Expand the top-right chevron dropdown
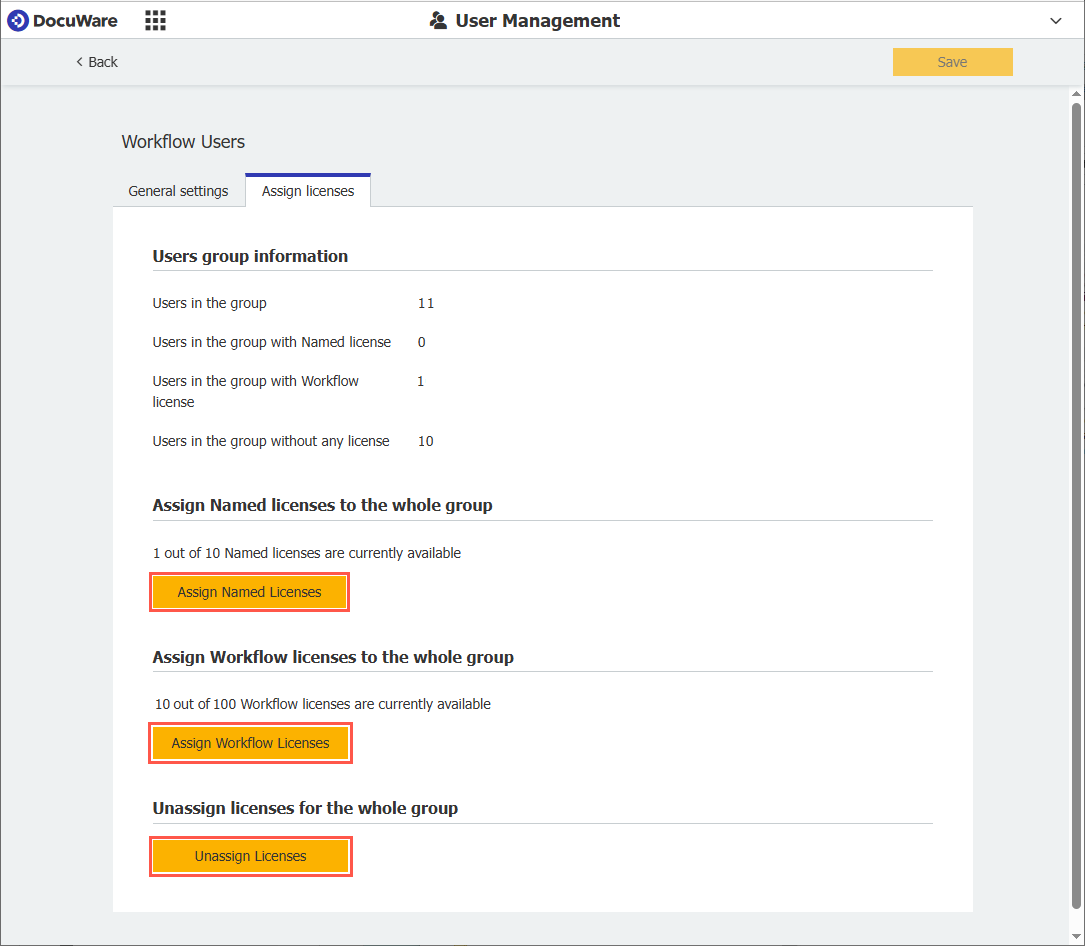Screen dimensions: 1085x946 (x=1056, y=21)
